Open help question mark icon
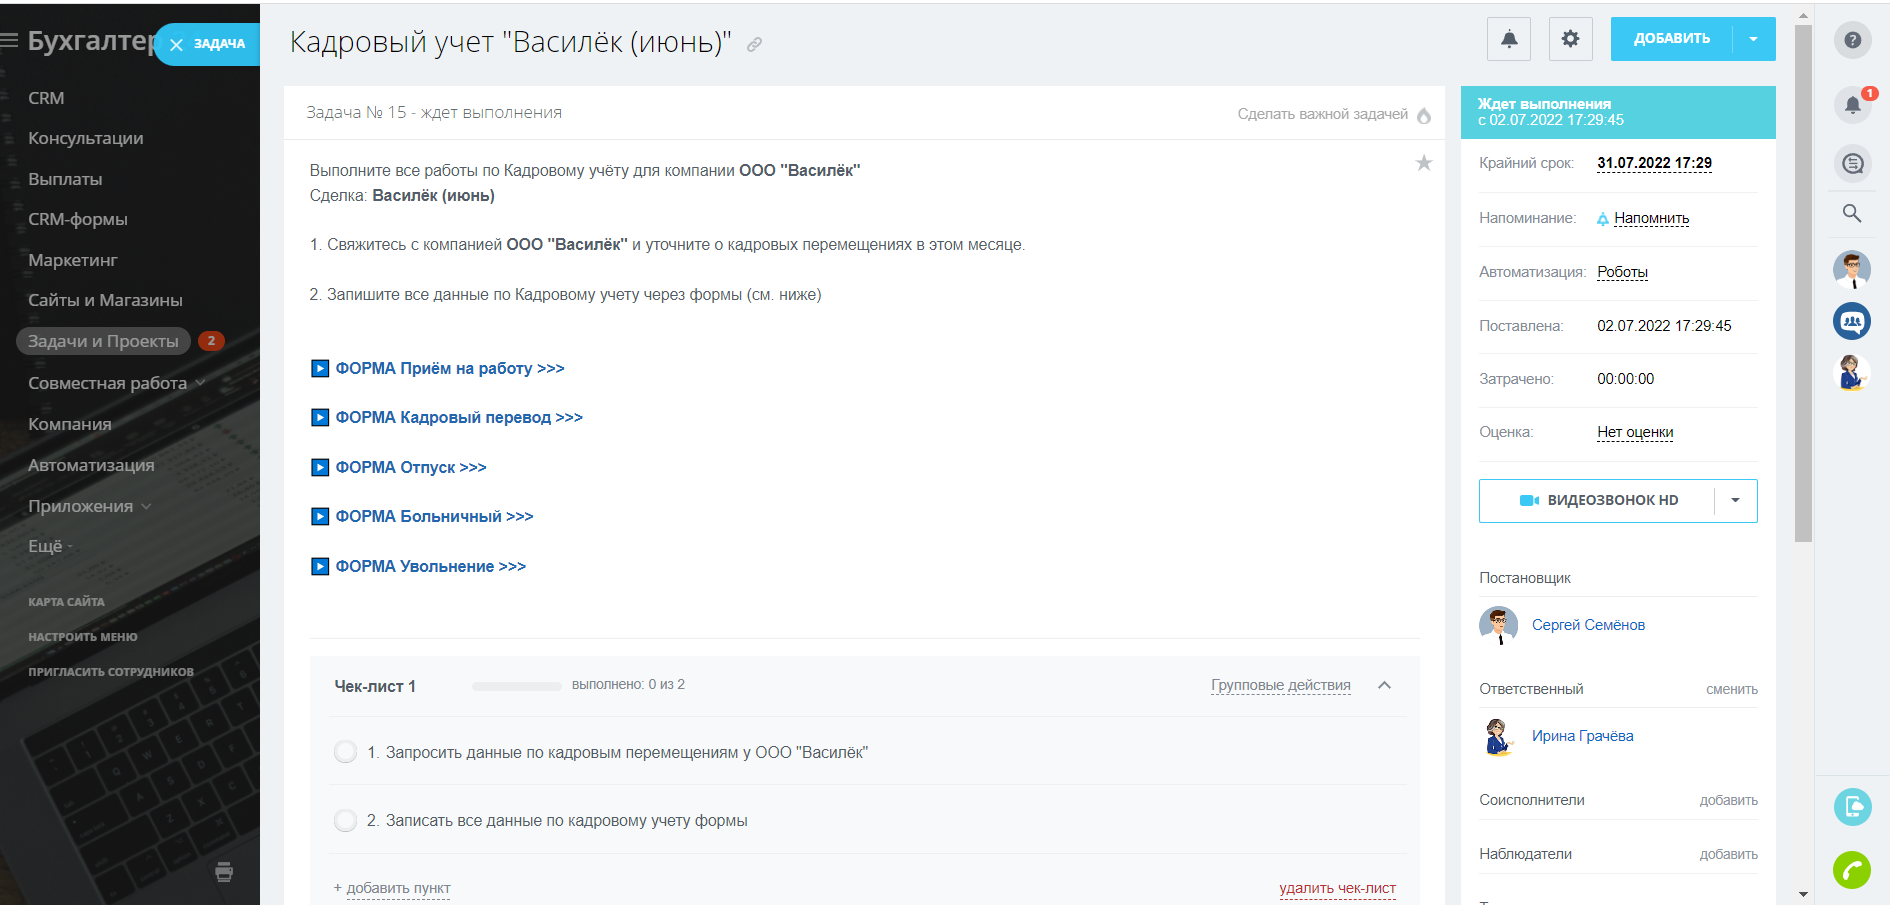The image size is (1890, 905). (1852, 40)
